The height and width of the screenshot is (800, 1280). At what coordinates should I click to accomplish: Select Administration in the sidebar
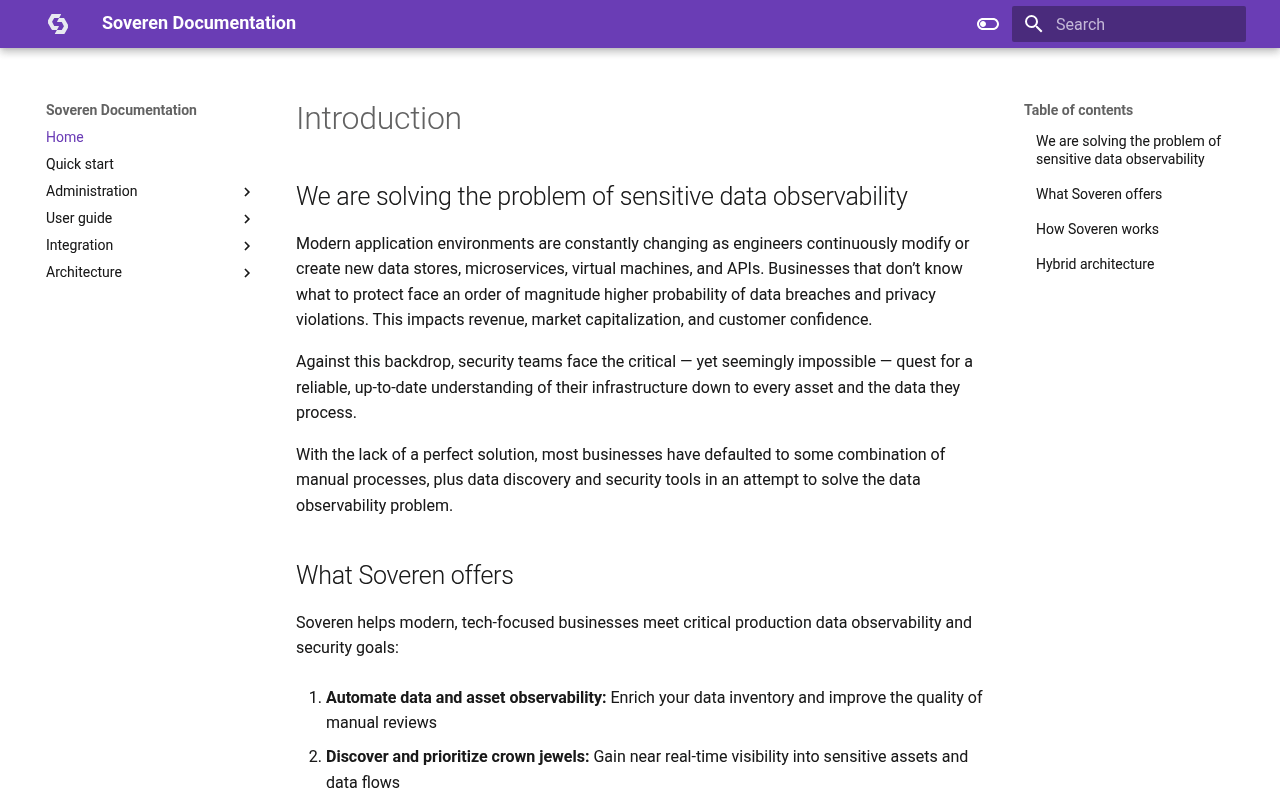tap(92, 191)
